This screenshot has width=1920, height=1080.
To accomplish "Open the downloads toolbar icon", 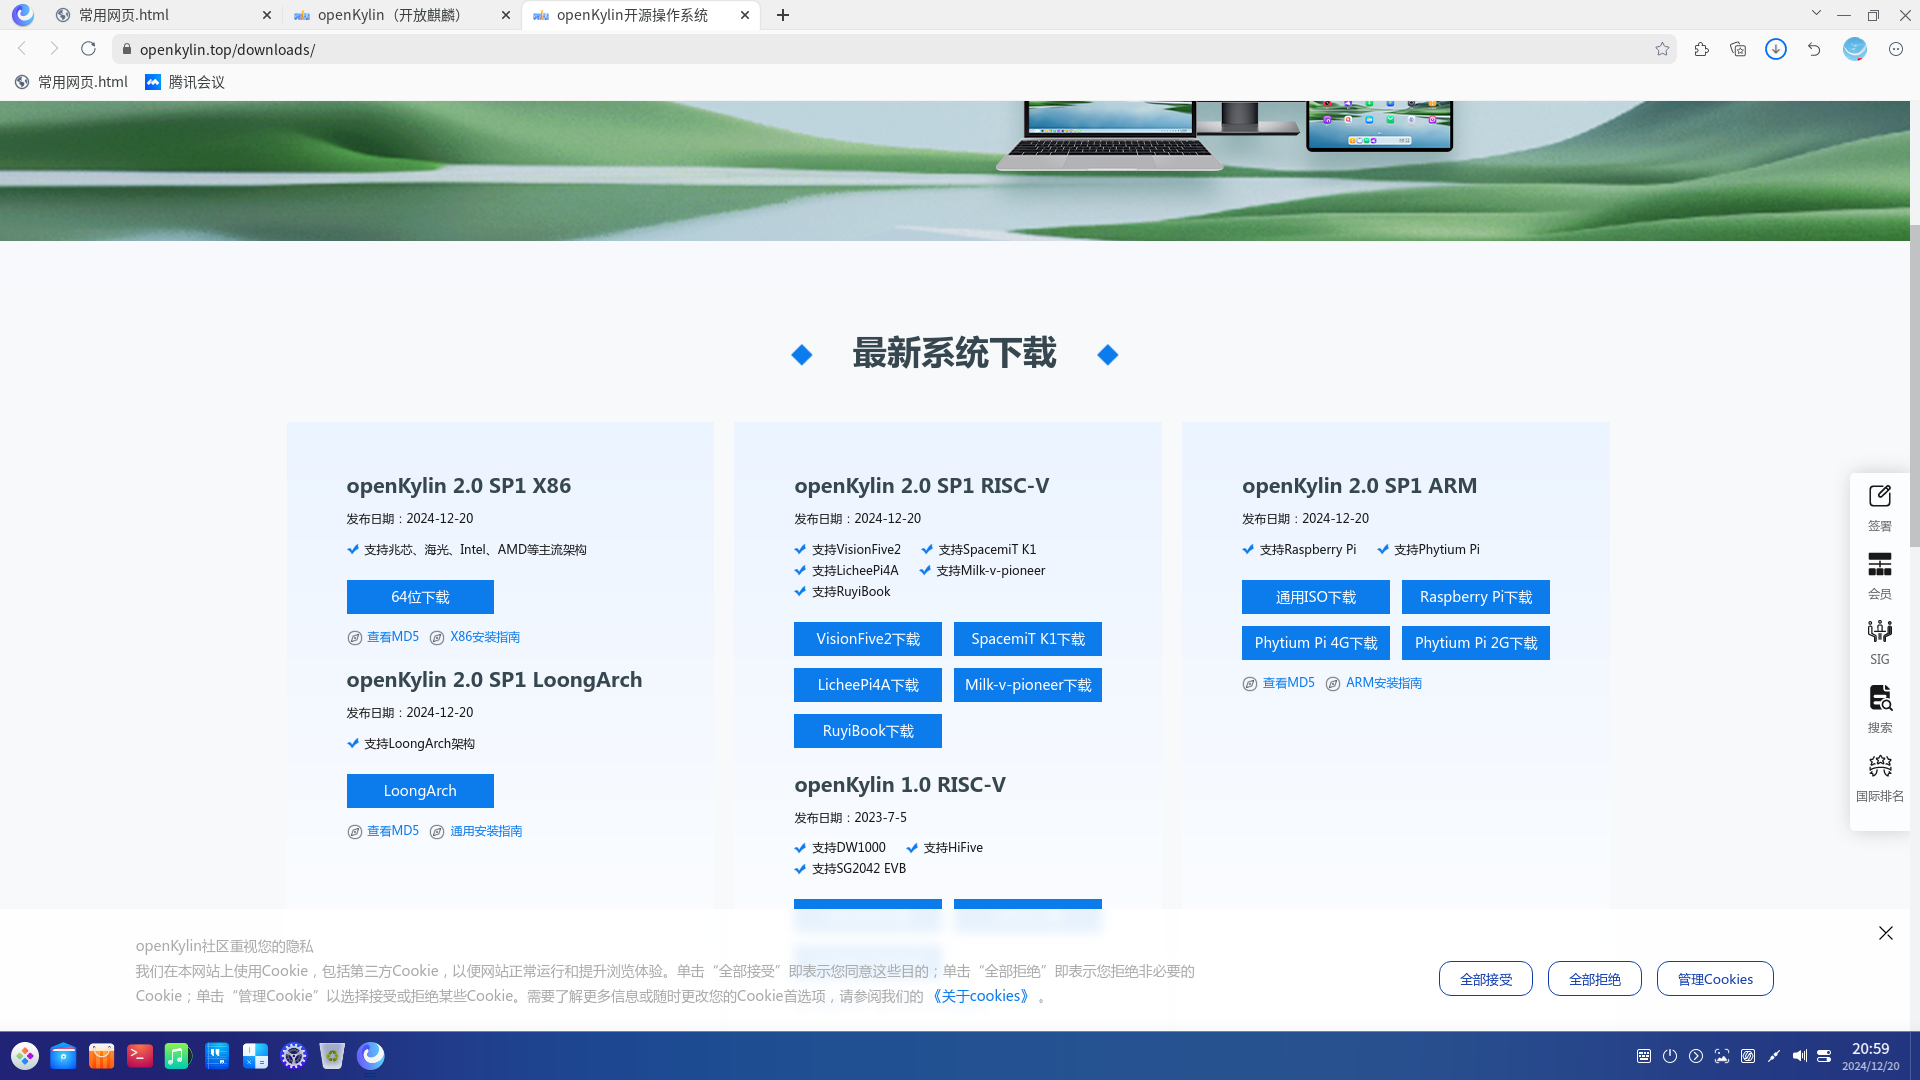I will tap(1776, 49).
